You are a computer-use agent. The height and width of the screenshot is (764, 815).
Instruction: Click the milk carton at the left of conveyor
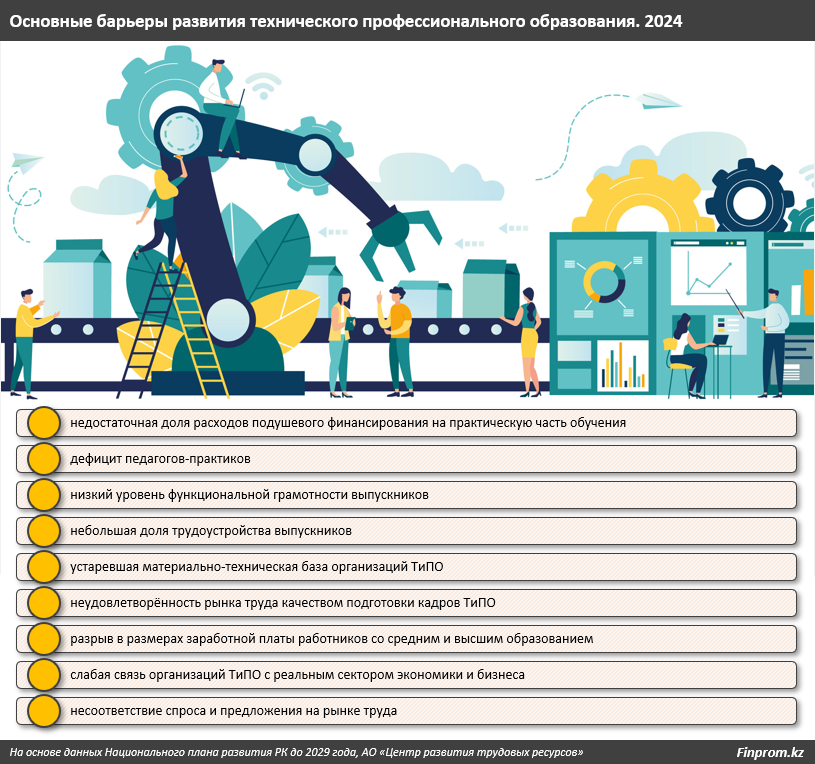click(77, 278)
